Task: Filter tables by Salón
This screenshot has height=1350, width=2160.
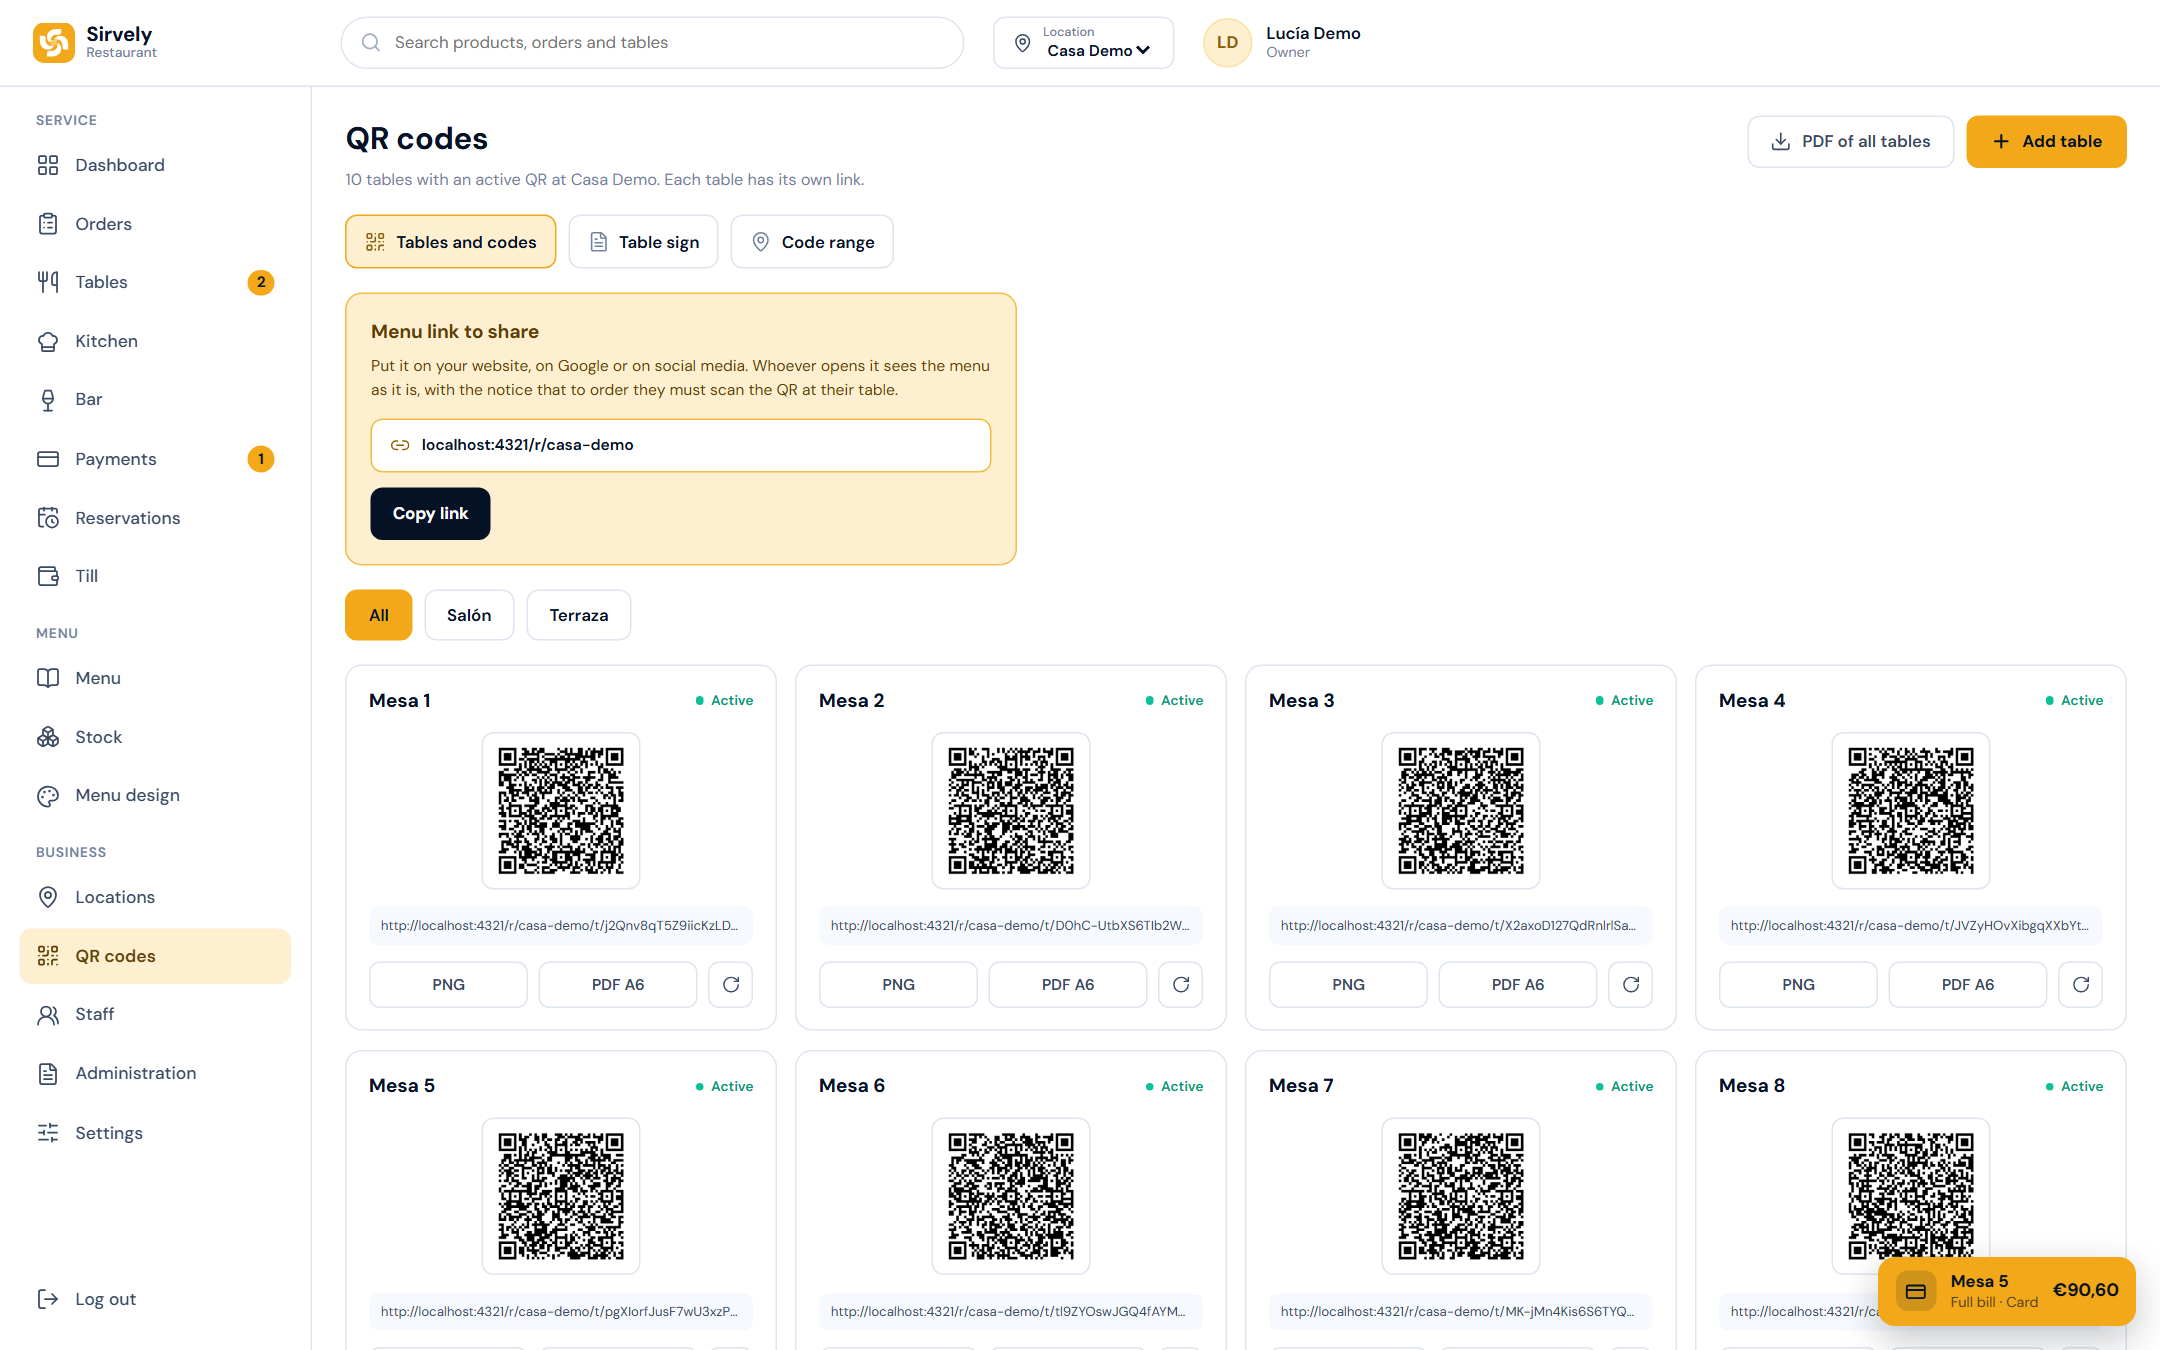Action: tap(469, 615)
